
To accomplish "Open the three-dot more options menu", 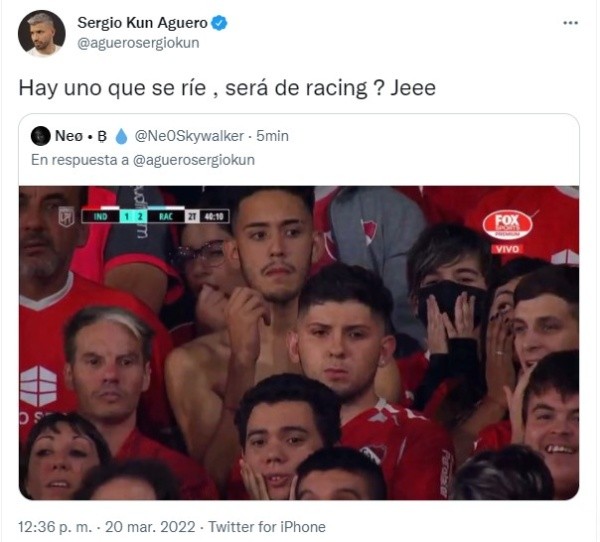I will pos(570,23).
